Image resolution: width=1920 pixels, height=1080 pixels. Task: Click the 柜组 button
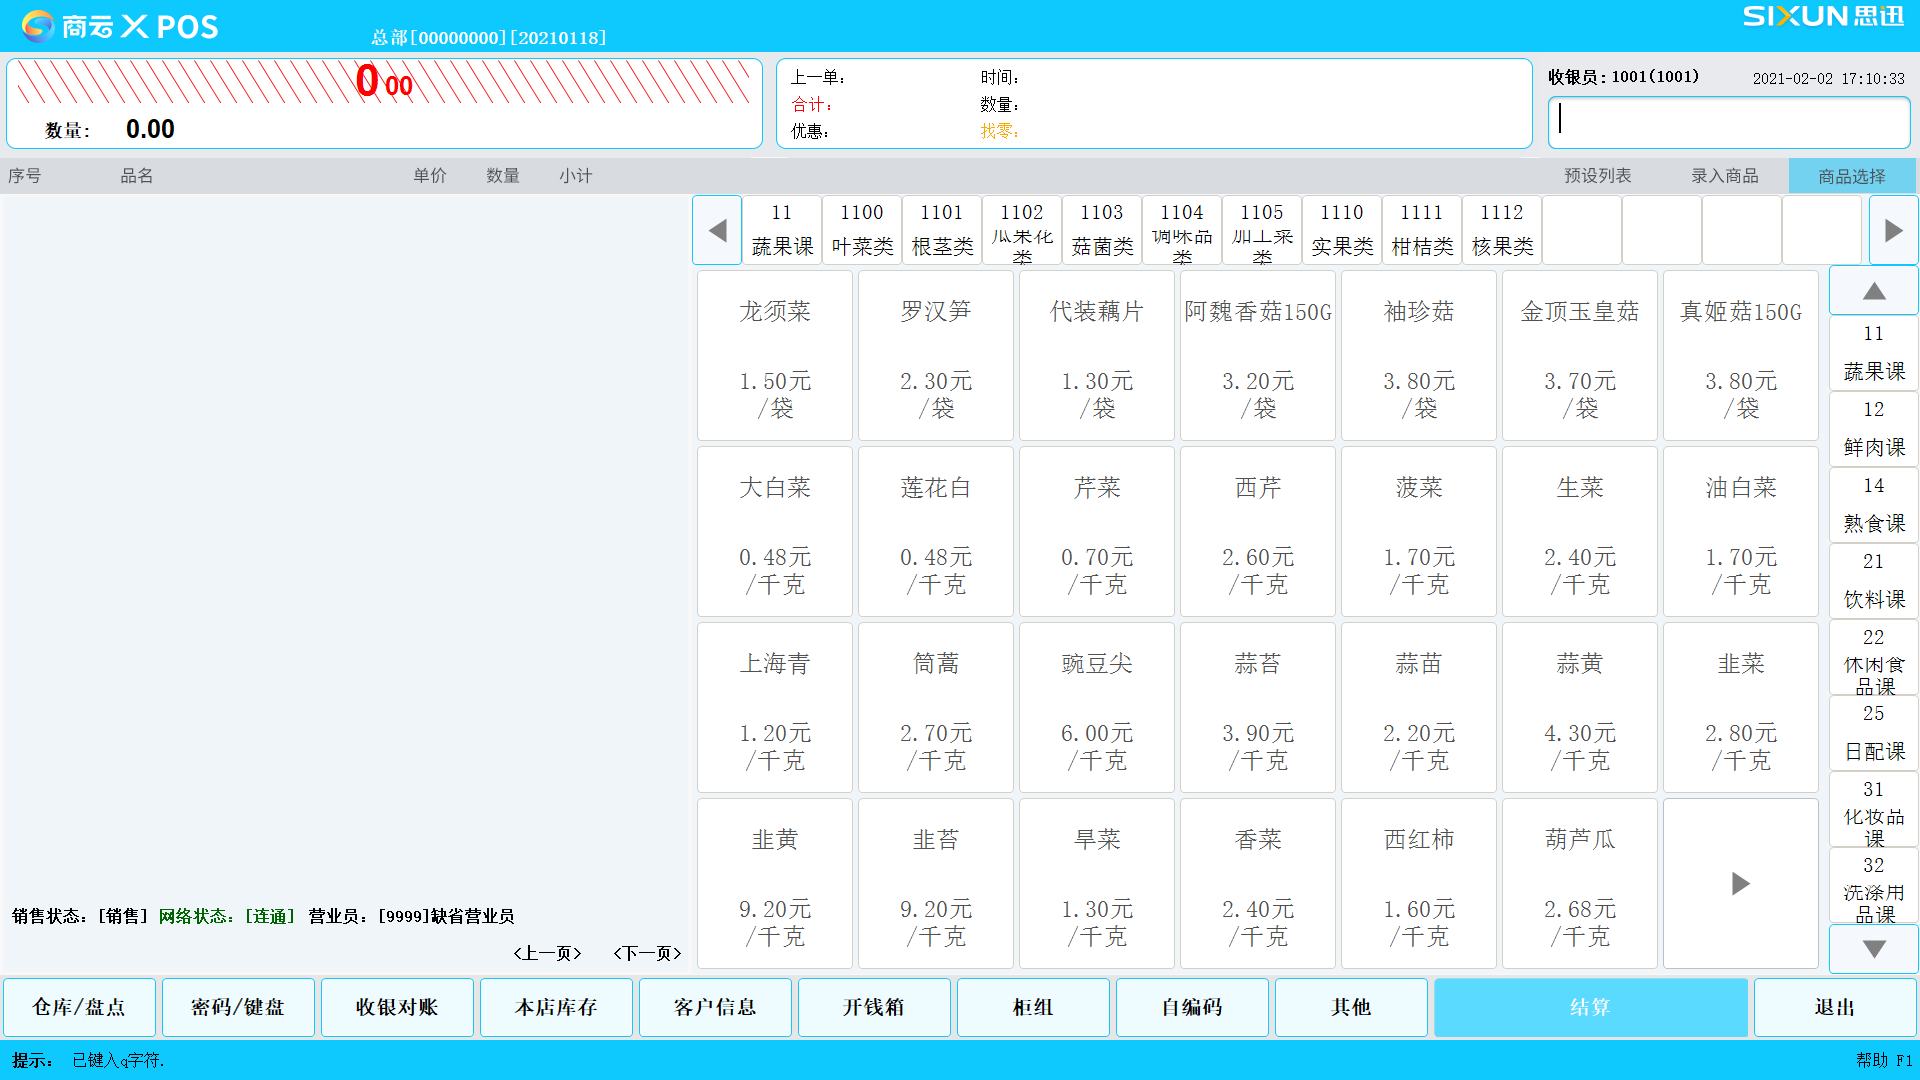(1033, 1007)
